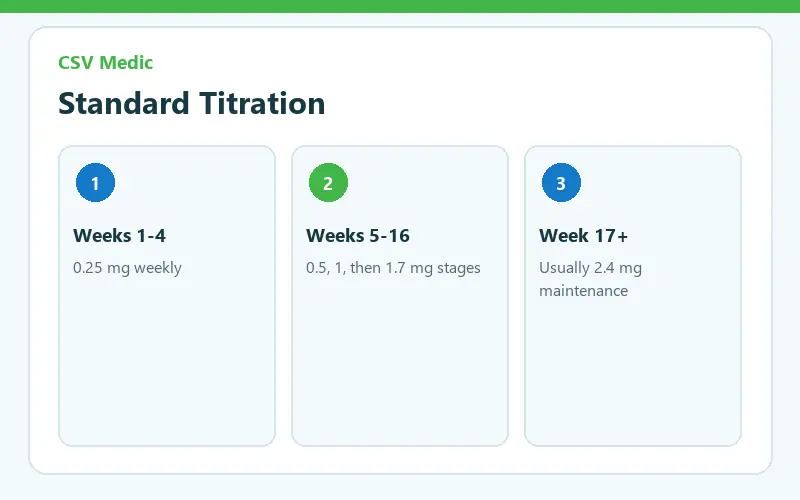Click the word Titration in heading

point(262,103)
